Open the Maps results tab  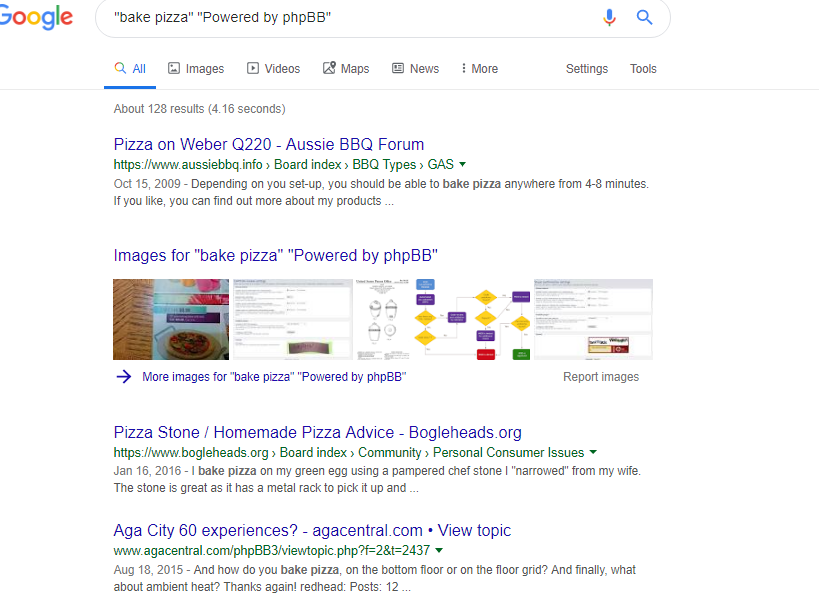pos(346,68)
